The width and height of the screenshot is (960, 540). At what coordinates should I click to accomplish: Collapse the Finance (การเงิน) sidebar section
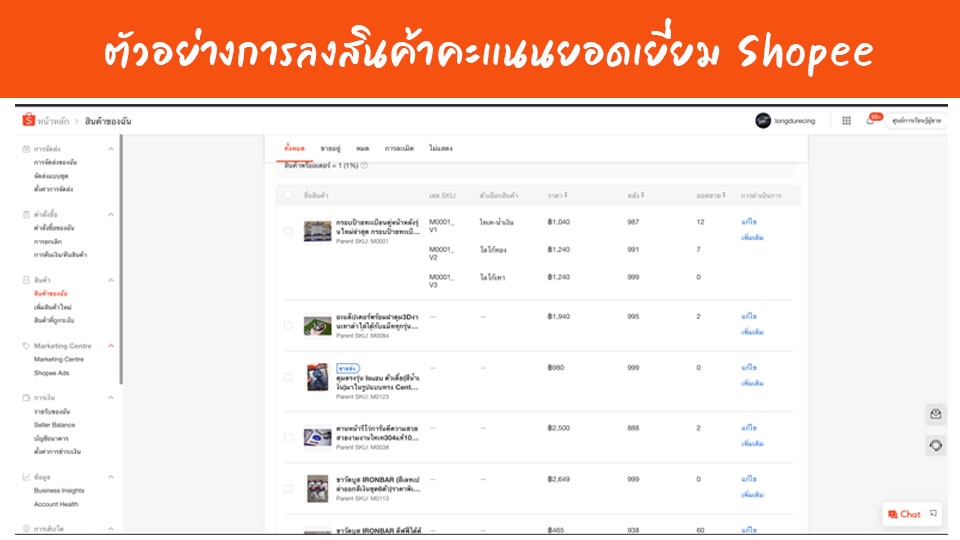[111, 398]
